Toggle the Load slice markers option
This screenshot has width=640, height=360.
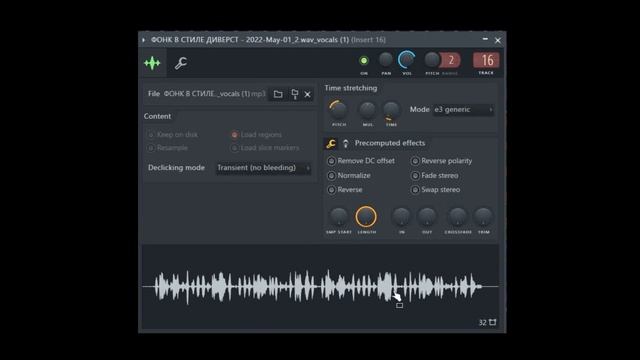(x=265, y=148)
